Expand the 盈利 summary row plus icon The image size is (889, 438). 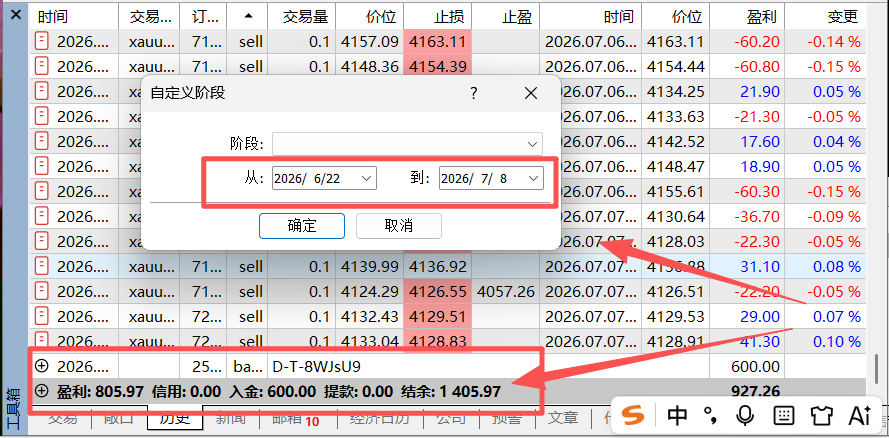(41, 391)
